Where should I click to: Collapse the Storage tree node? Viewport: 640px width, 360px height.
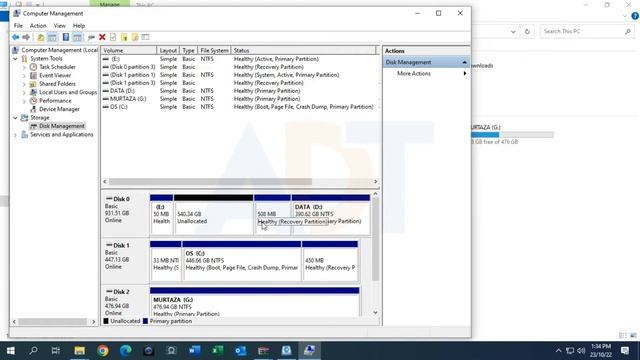pyautogui.click(x=16, y=118)
